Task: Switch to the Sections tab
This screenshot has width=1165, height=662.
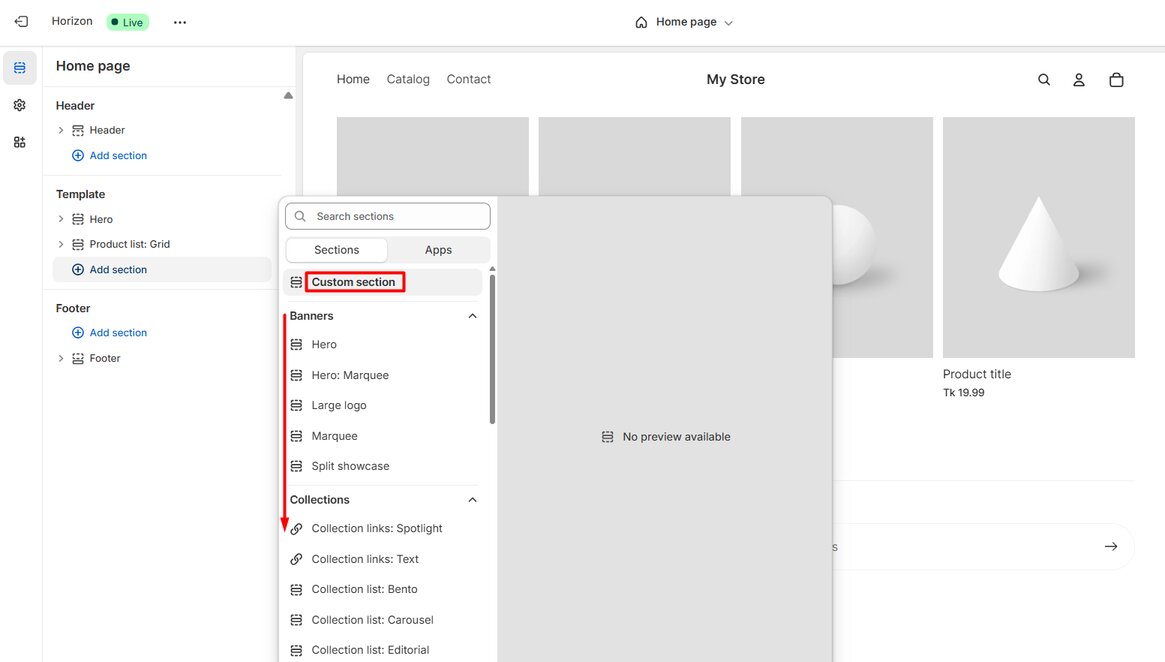Action: coord(337,250)
